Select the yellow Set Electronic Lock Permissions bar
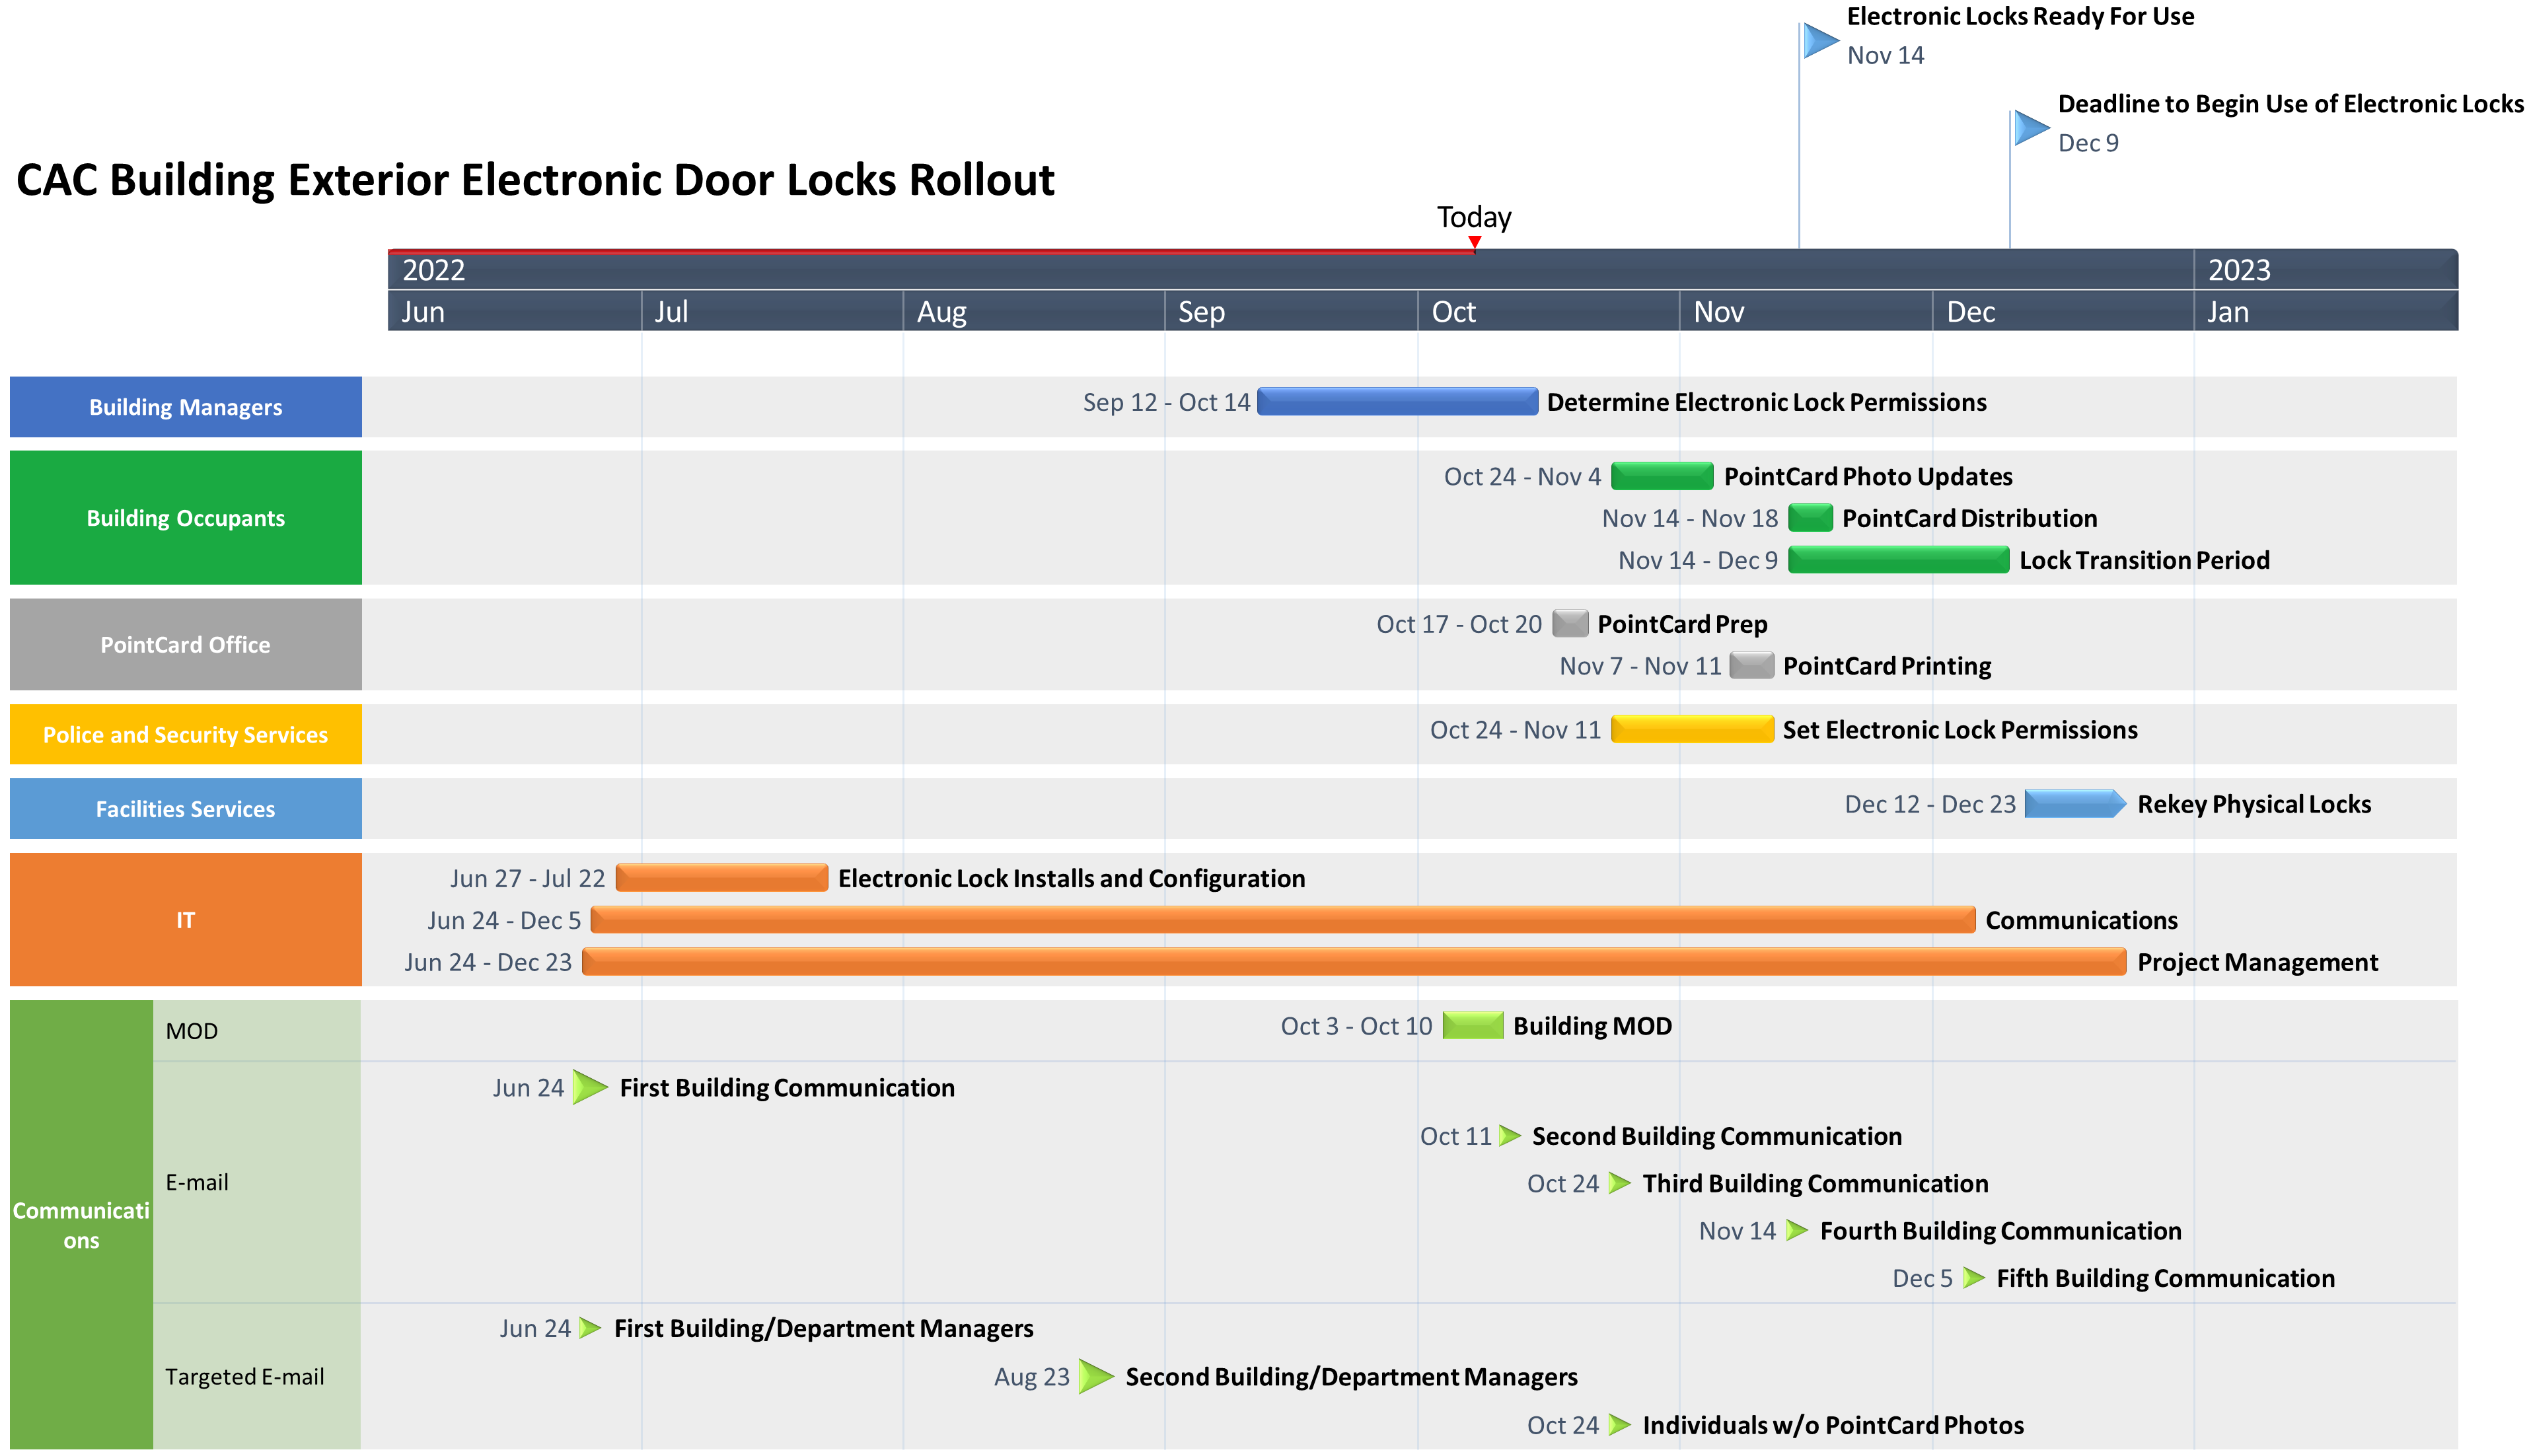Screen dimensions: 2529x1456 1692,730
